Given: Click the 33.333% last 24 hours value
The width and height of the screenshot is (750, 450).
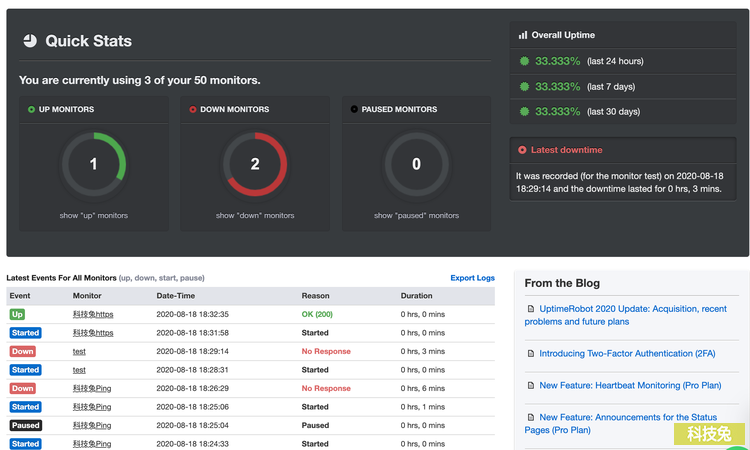Looking at the screenshot, I should (x=558, y=61).
